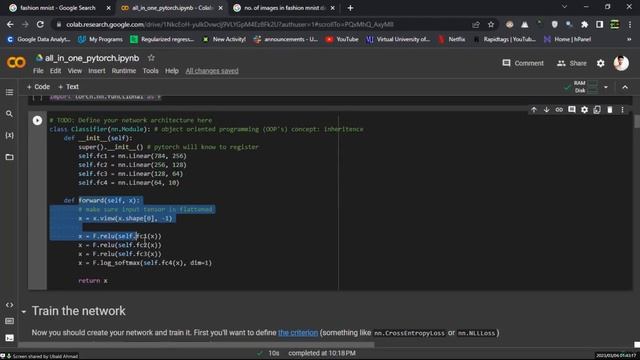Open cell editor settings gear
The image size is (640, 360).
584,110
